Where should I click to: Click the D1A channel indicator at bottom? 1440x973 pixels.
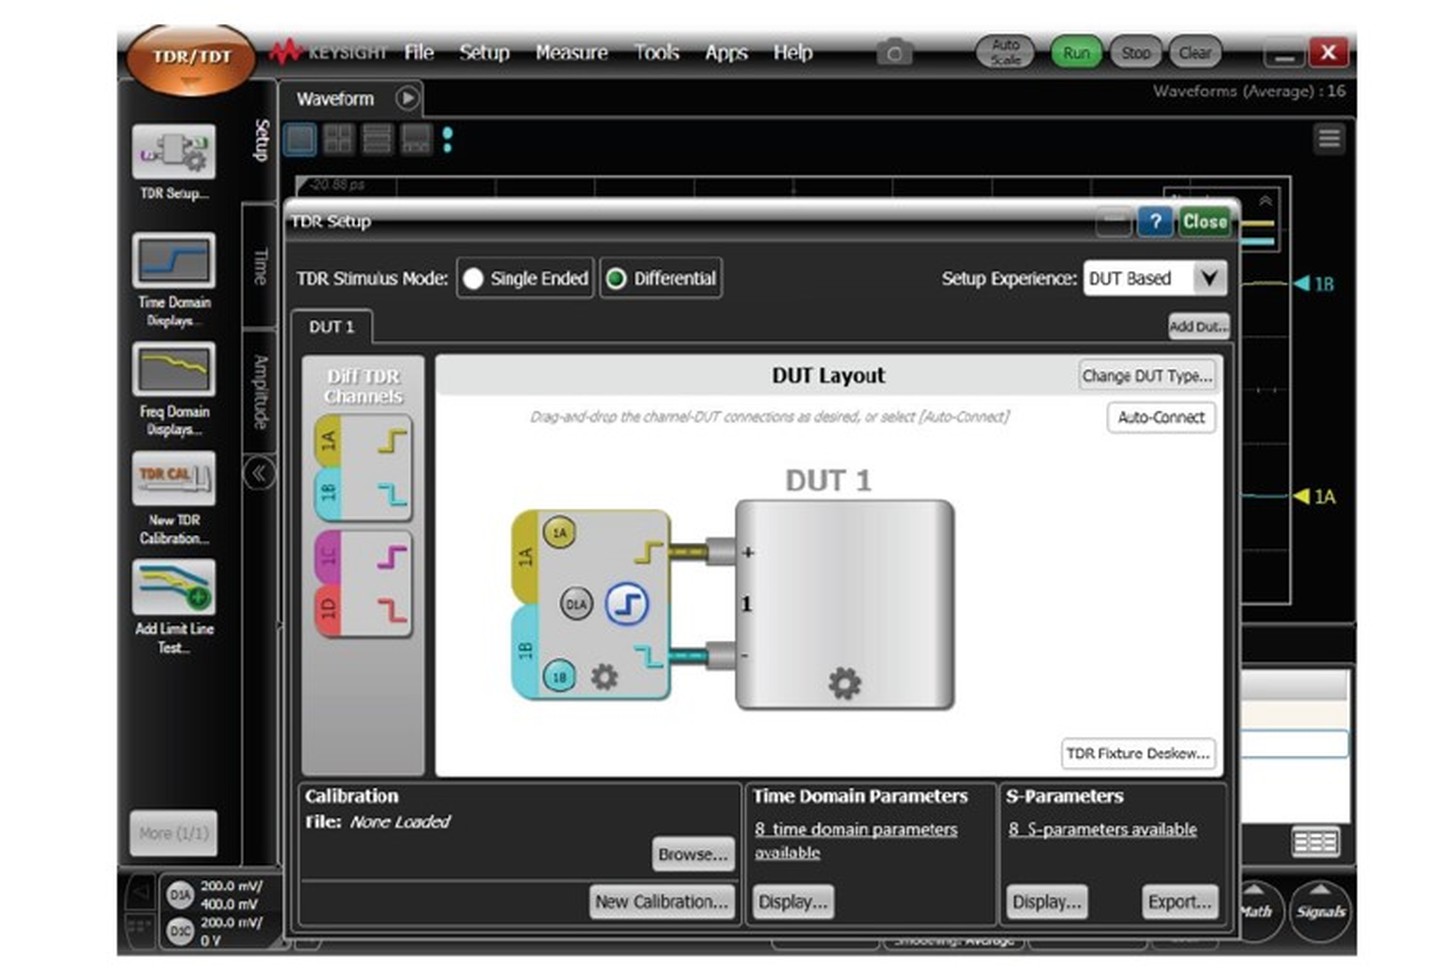pos(180,895)
